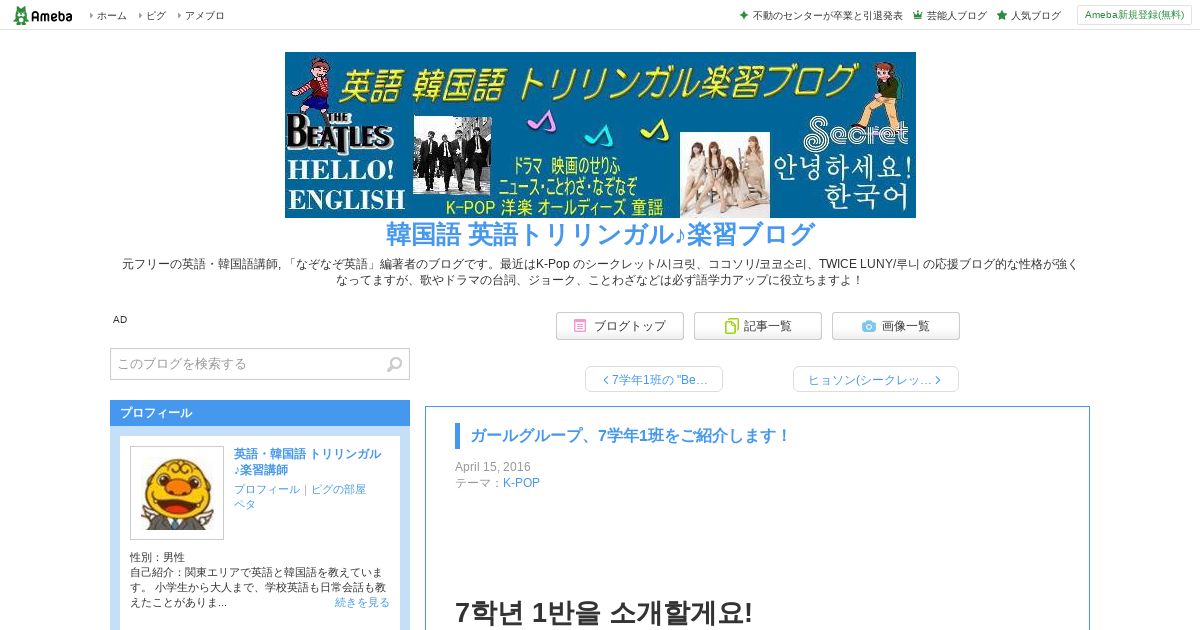
Task: Click Ameba新規登録(無料) button
Action: pyautogui.click(x=1134, y=15)
